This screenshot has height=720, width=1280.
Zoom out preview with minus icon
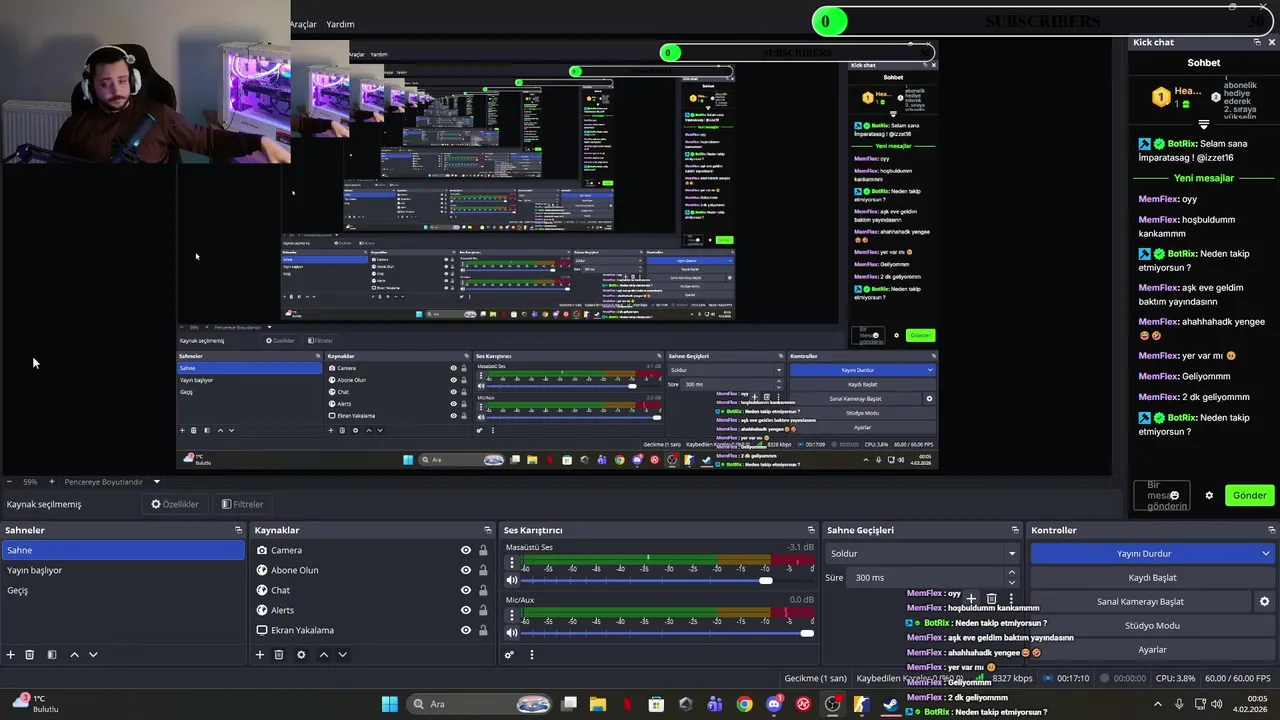9,481
